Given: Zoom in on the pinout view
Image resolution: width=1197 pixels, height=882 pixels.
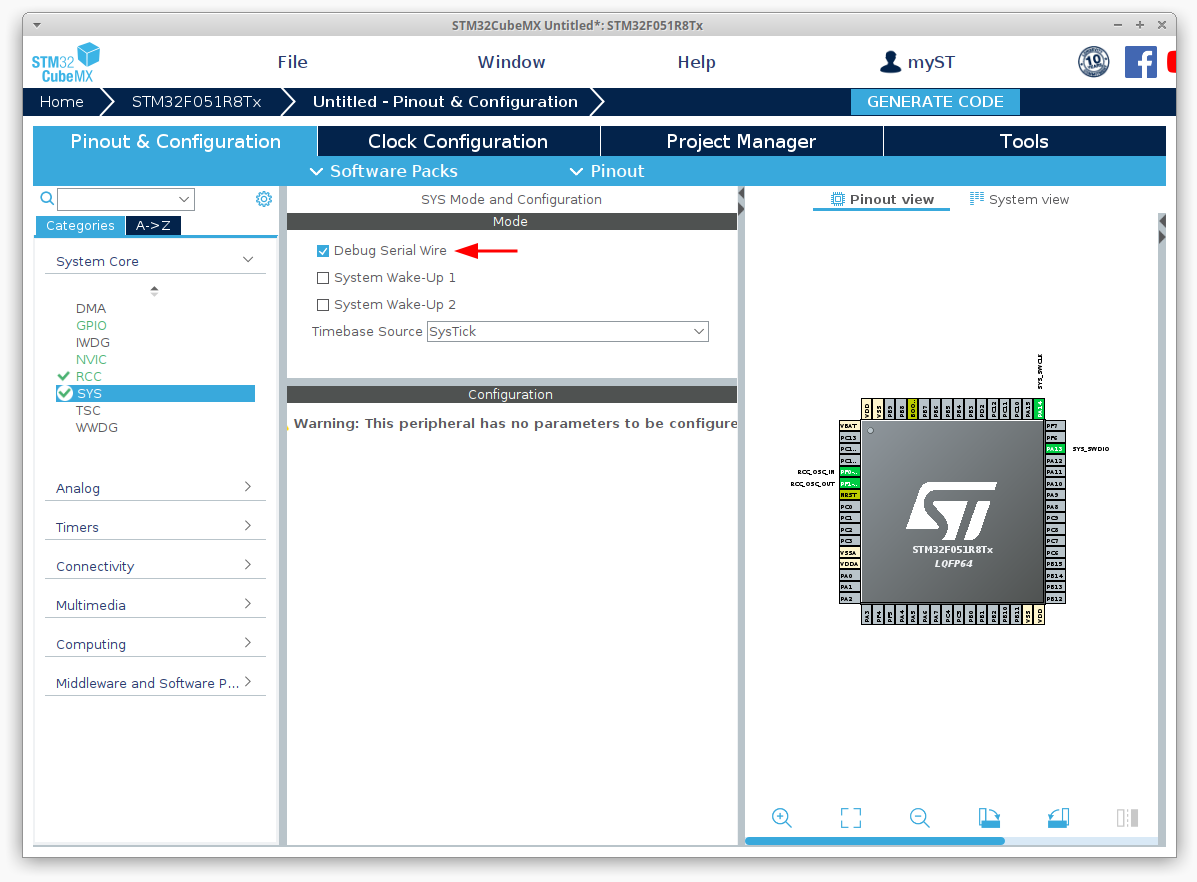Looking at the screenshot, I should [781, 818].
